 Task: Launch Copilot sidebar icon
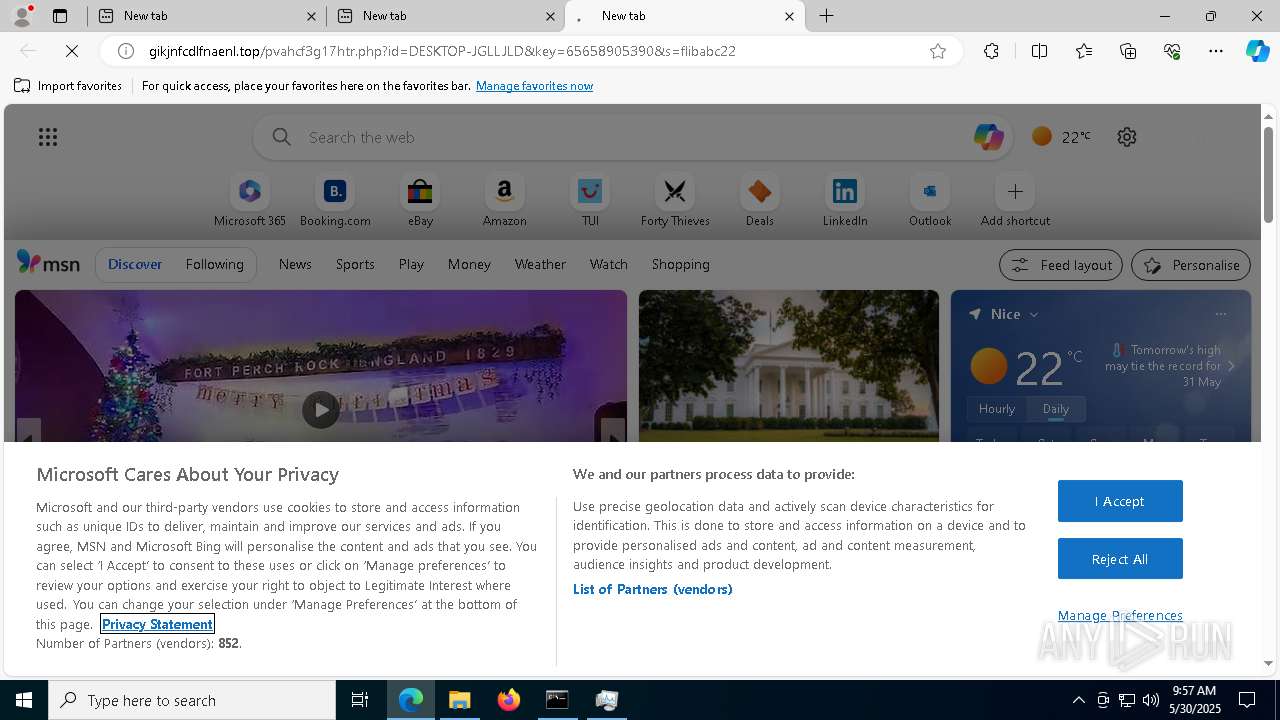coord(1257,51)
